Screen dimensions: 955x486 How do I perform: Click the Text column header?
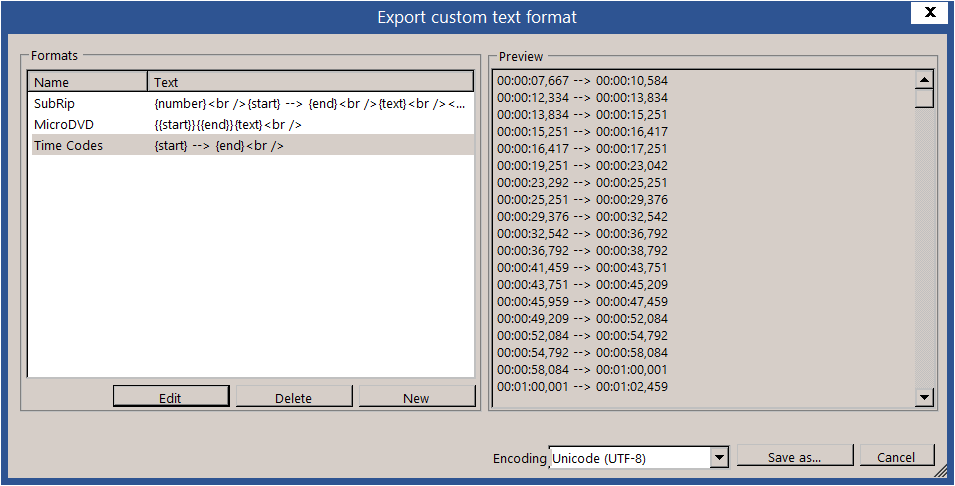click(x=310, y=82)
